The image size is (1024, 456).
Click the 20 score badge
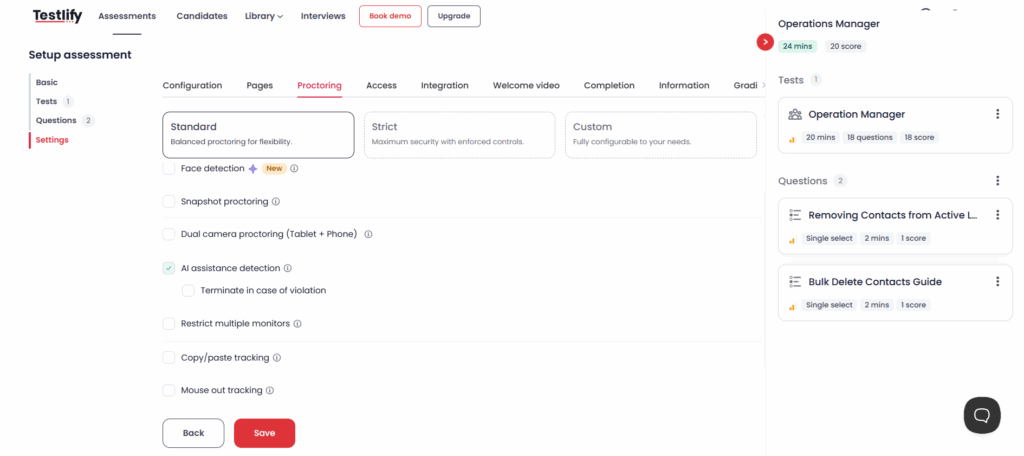[x=846, y=46]
